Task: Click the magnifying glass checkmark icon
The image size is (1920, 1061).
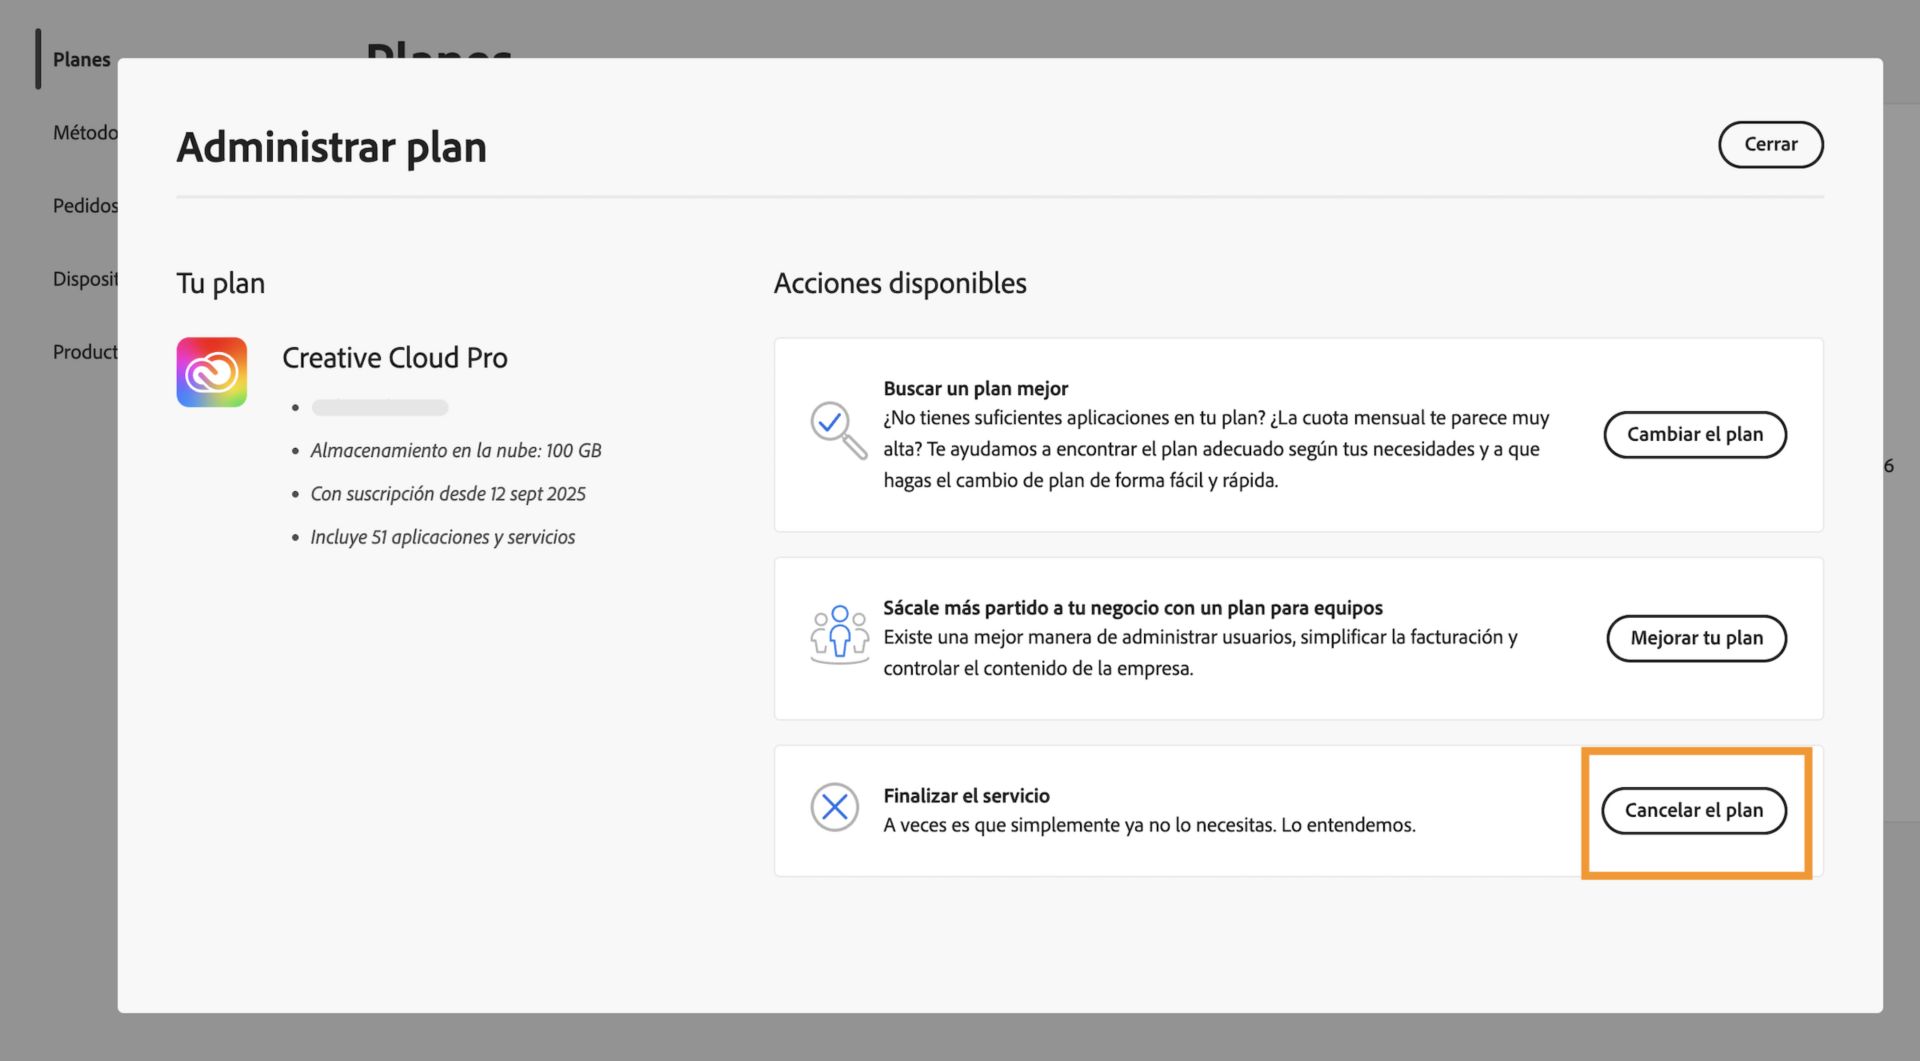Action: [837, 429]
